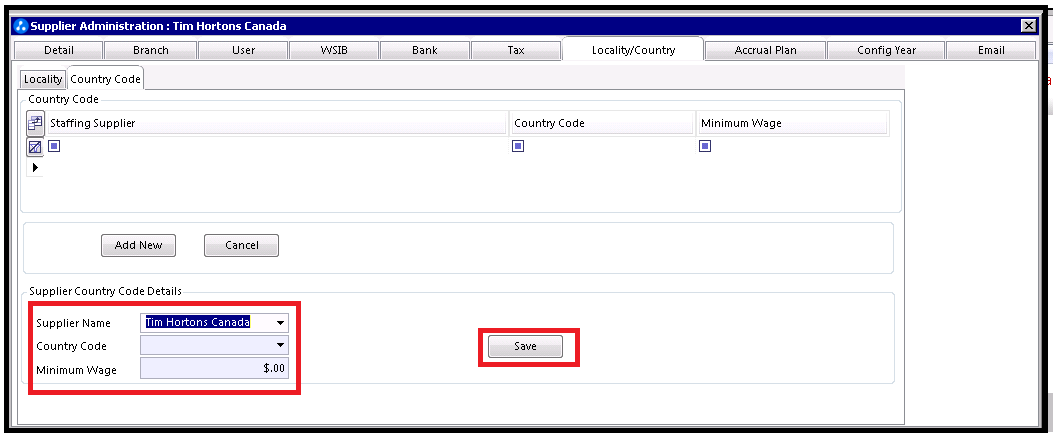Click the Supplier Administration app icon in title bar
This screenshot has height=438, width=1056.
pos(21,26)
